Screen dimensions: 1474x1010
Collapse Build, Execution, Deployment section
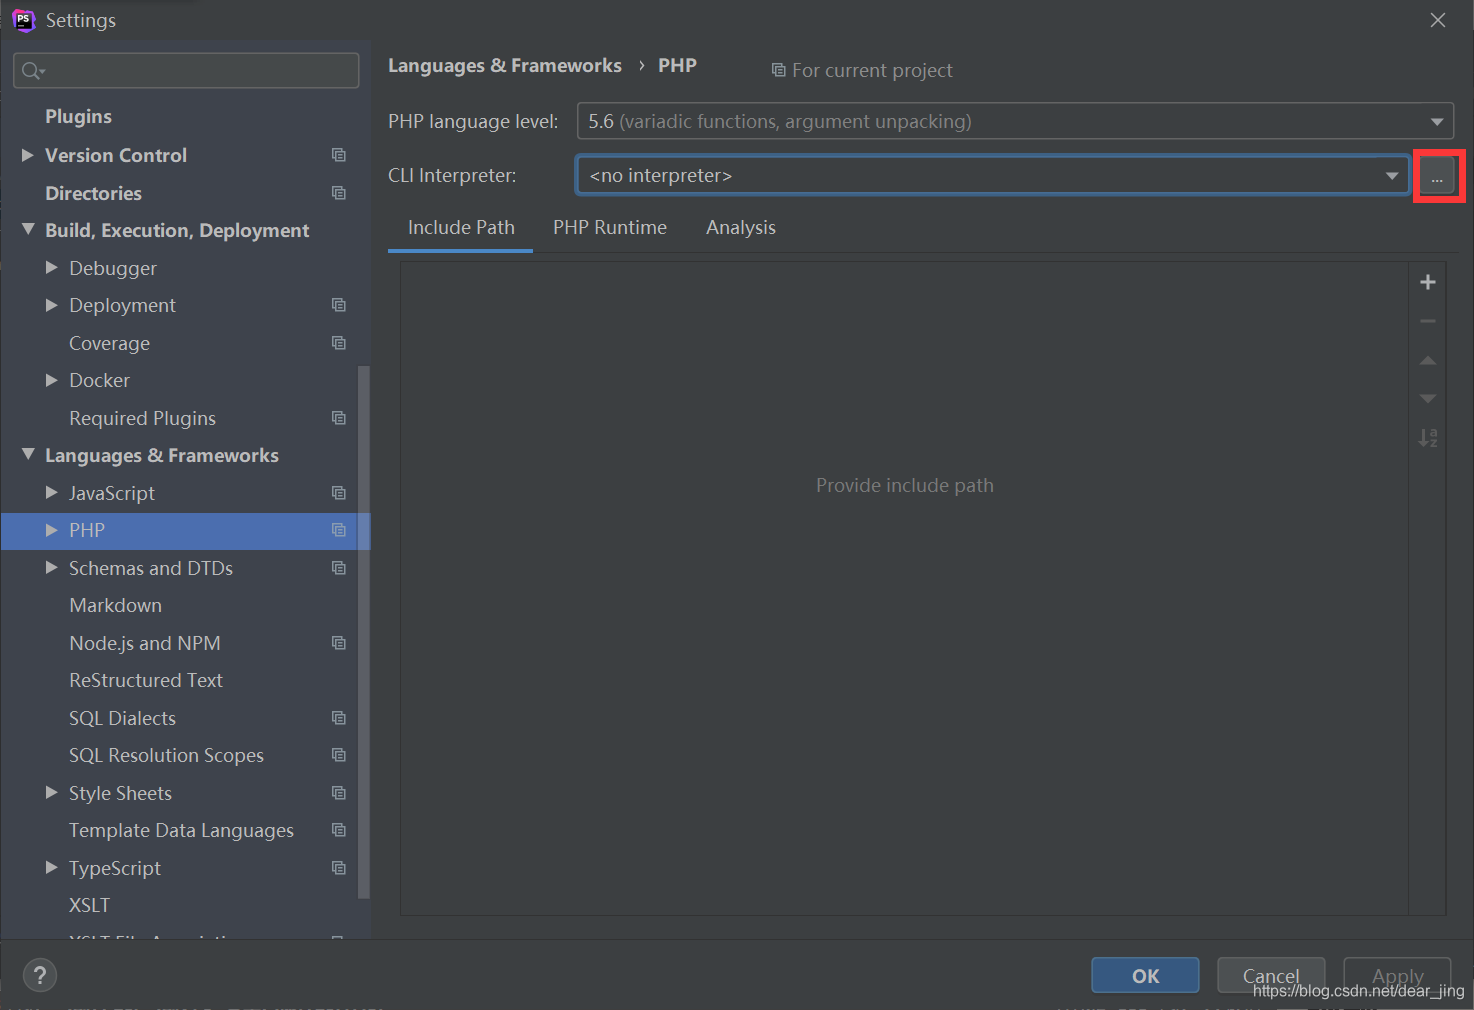point(28,230)
